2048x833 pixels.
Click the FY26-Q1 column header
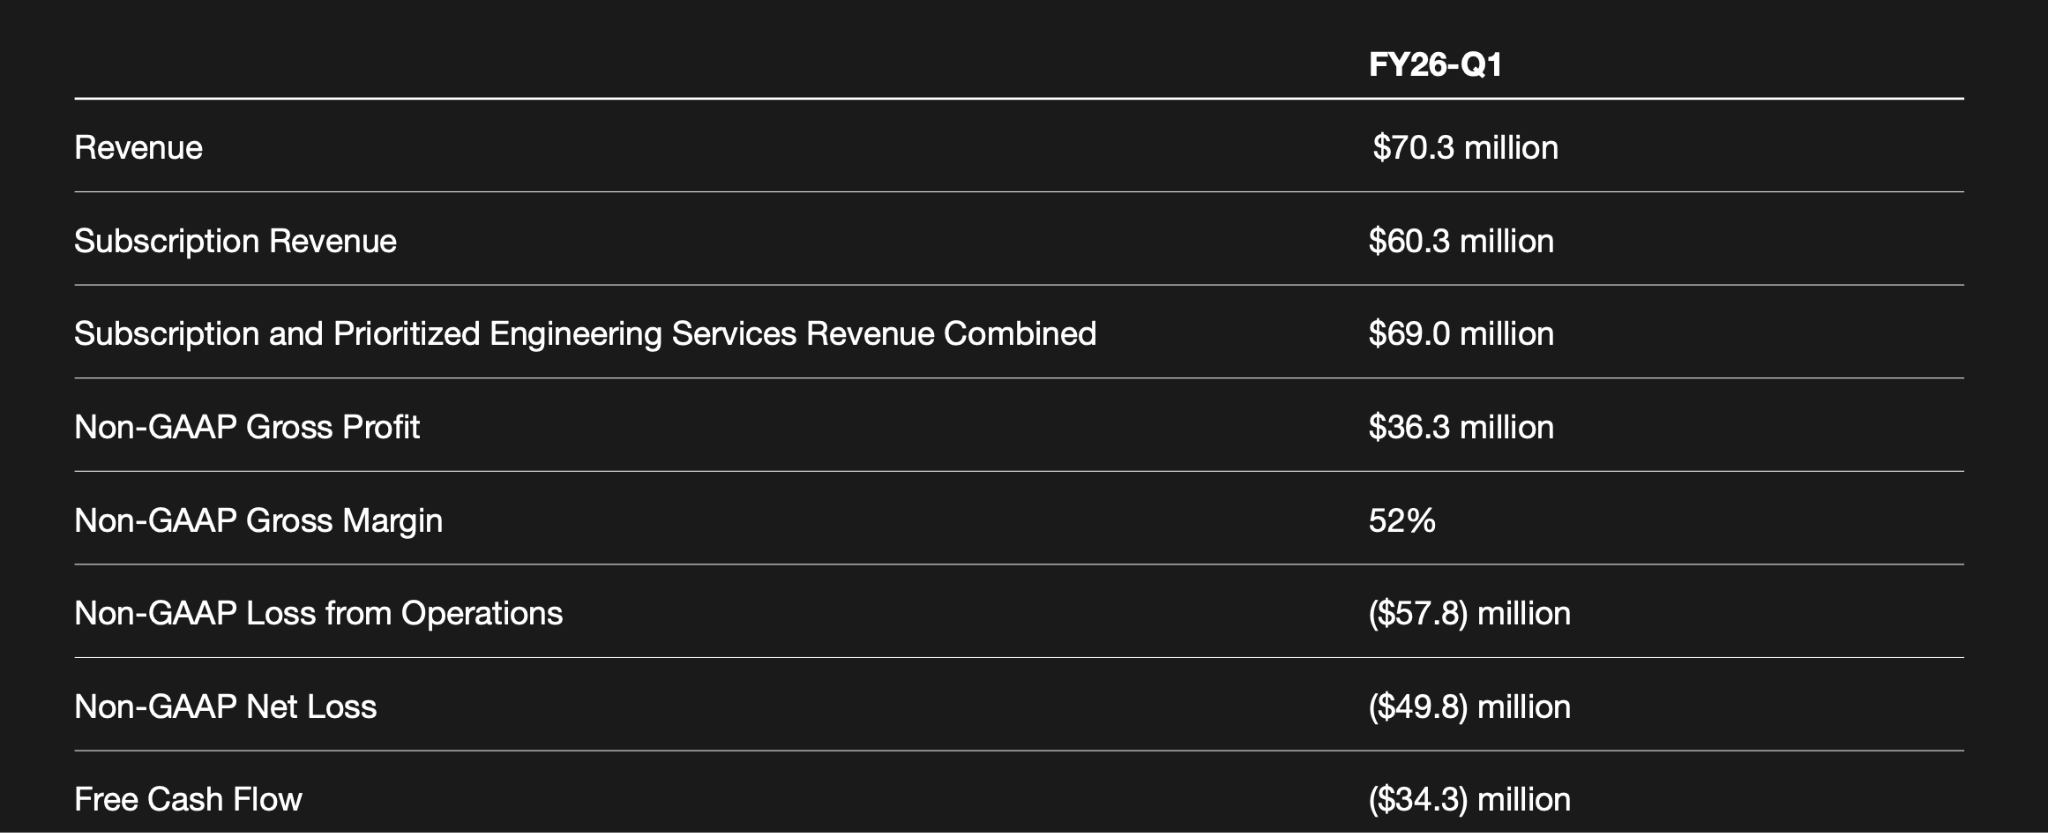point(1435,65)
